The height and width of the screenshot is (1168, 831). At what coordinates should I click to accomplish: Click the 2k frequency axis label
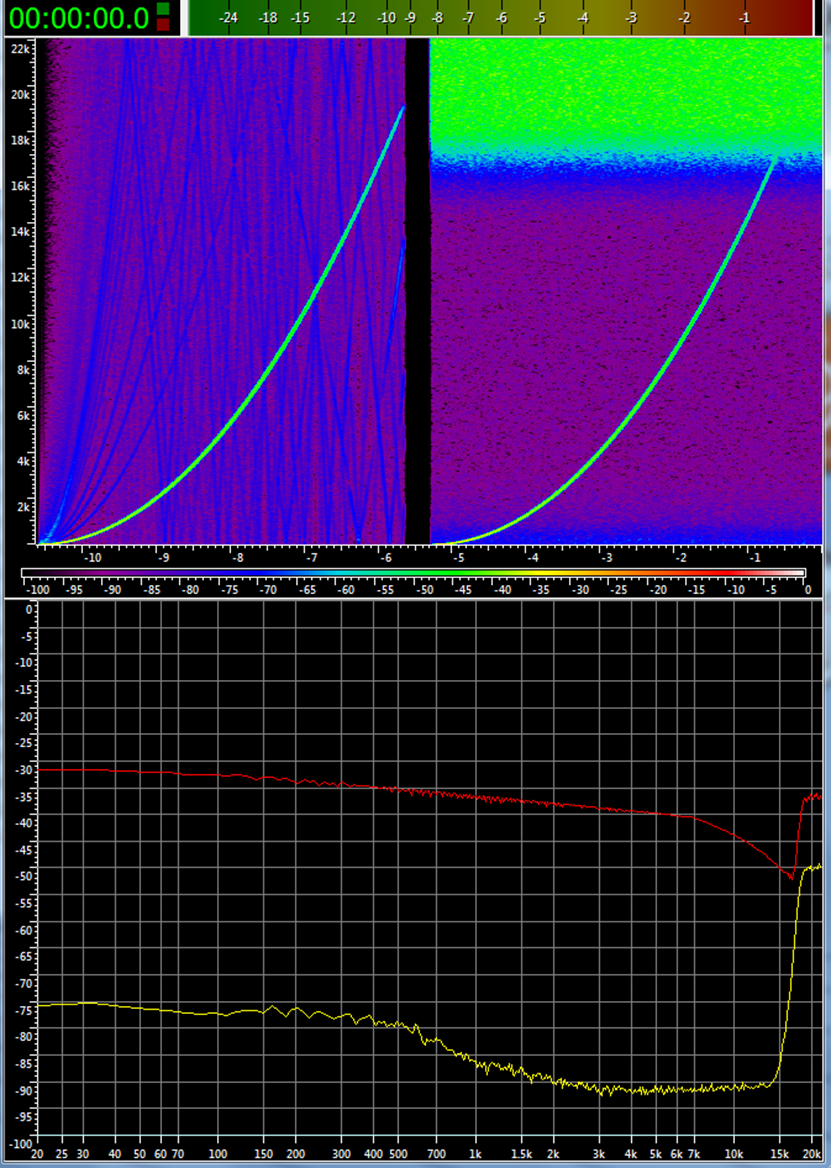(x=24, y=509)
